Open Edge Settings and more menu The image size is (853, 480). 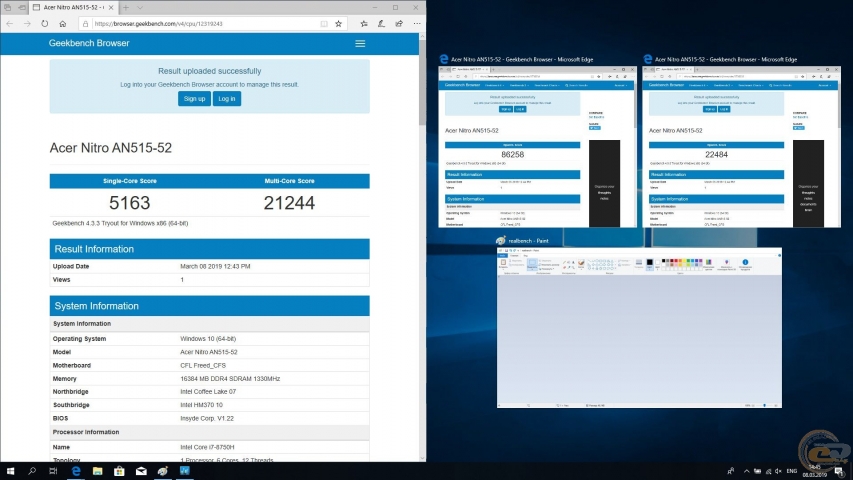417,23
